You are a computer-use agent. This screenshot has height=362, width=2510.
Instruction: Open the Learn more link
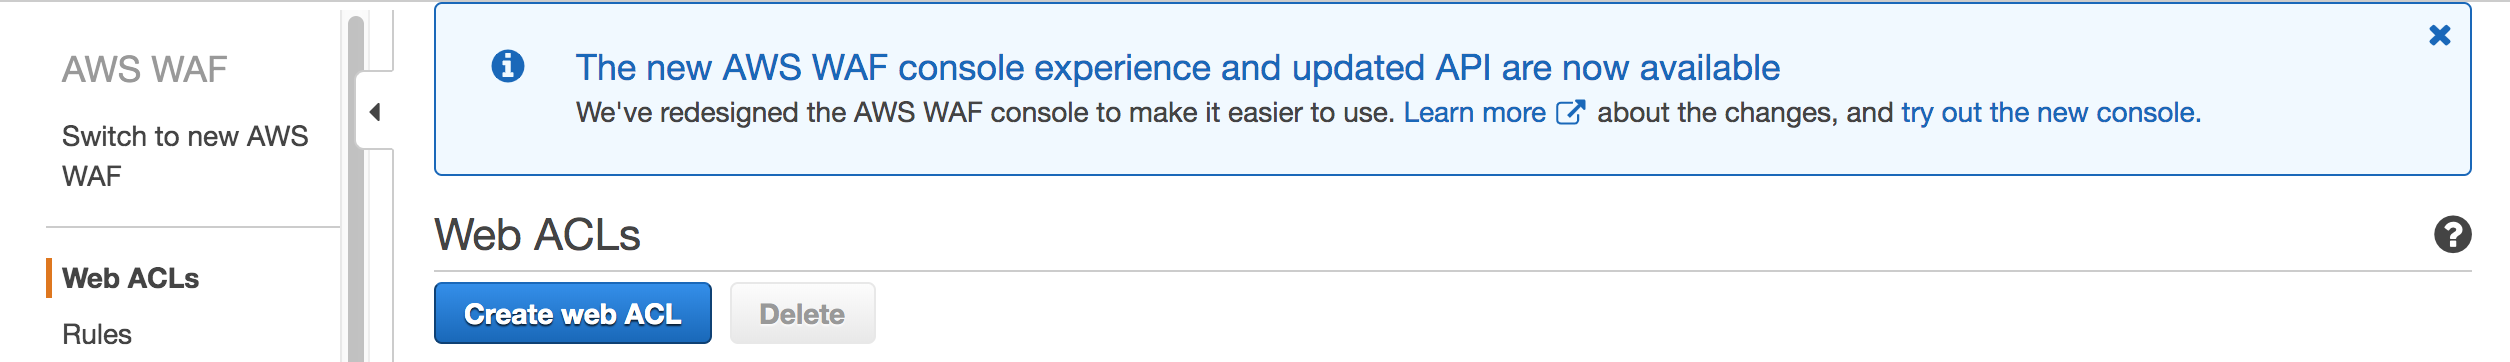pyautogui.click(x=1474, y=112)
